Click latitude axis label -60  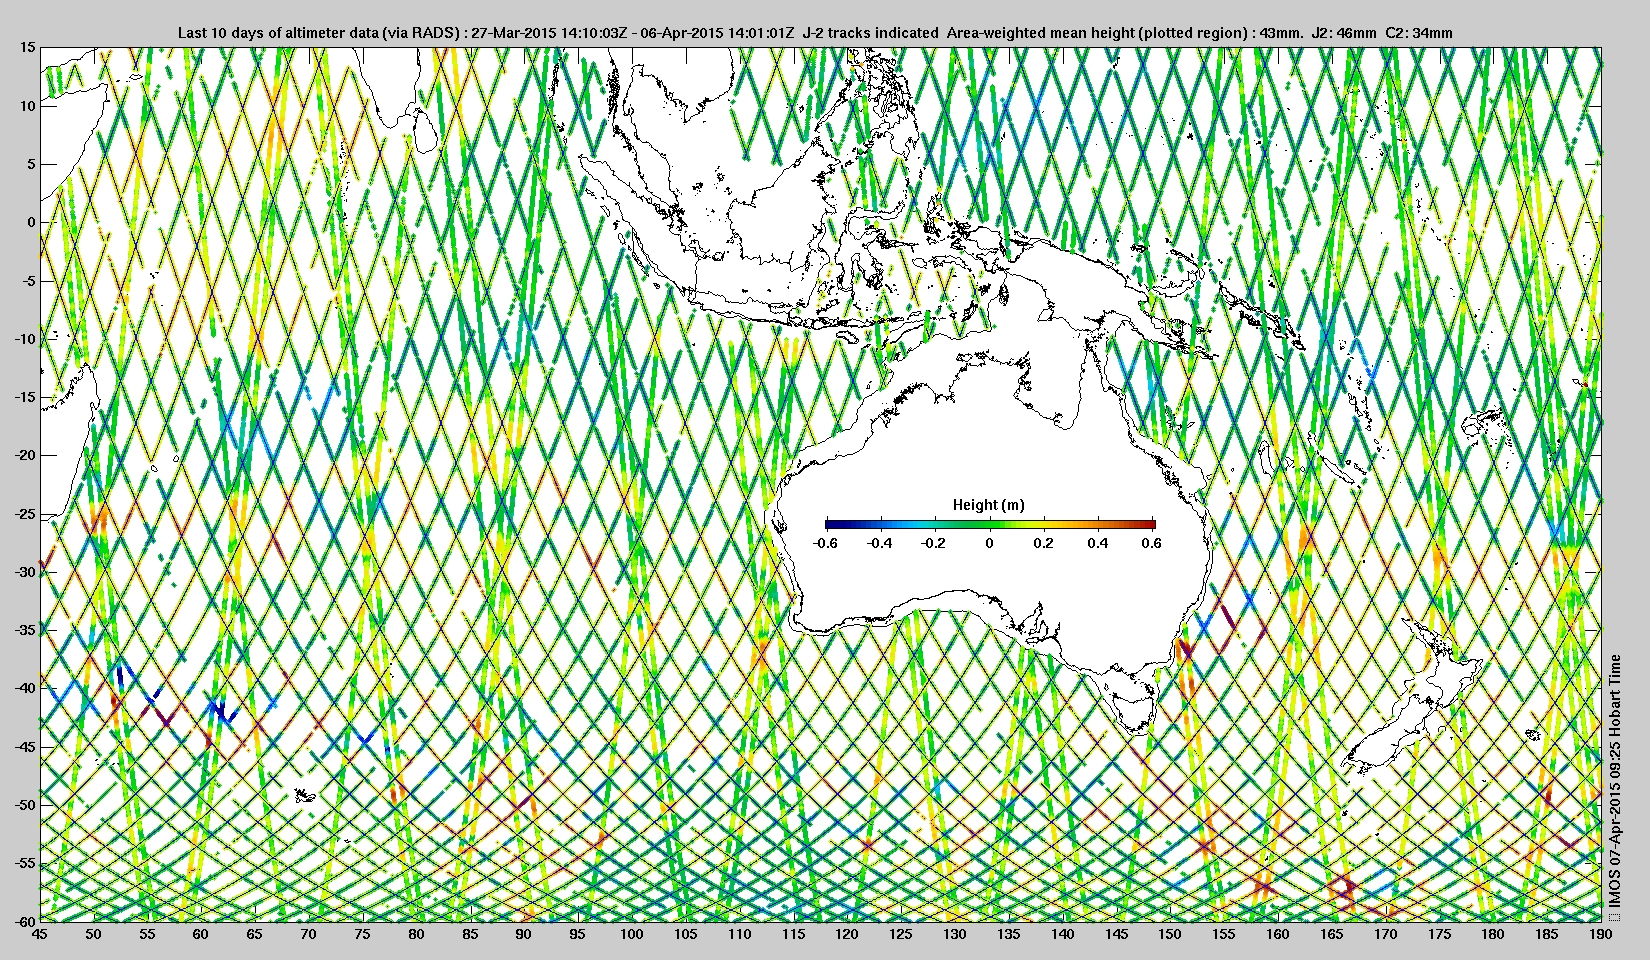tap(24, 920)
